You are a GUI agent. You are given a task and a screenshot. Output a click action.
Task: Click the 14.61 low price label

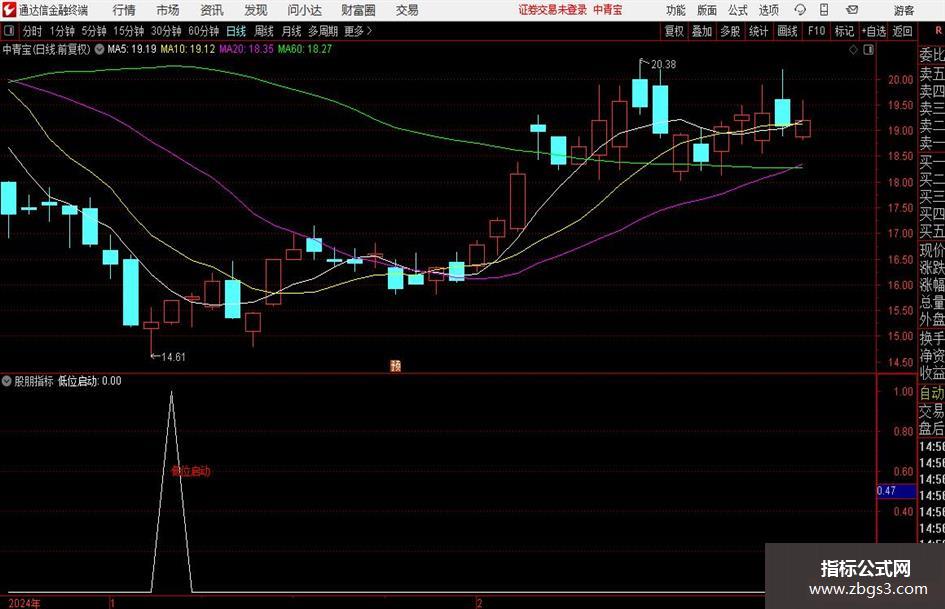point(174,357)
